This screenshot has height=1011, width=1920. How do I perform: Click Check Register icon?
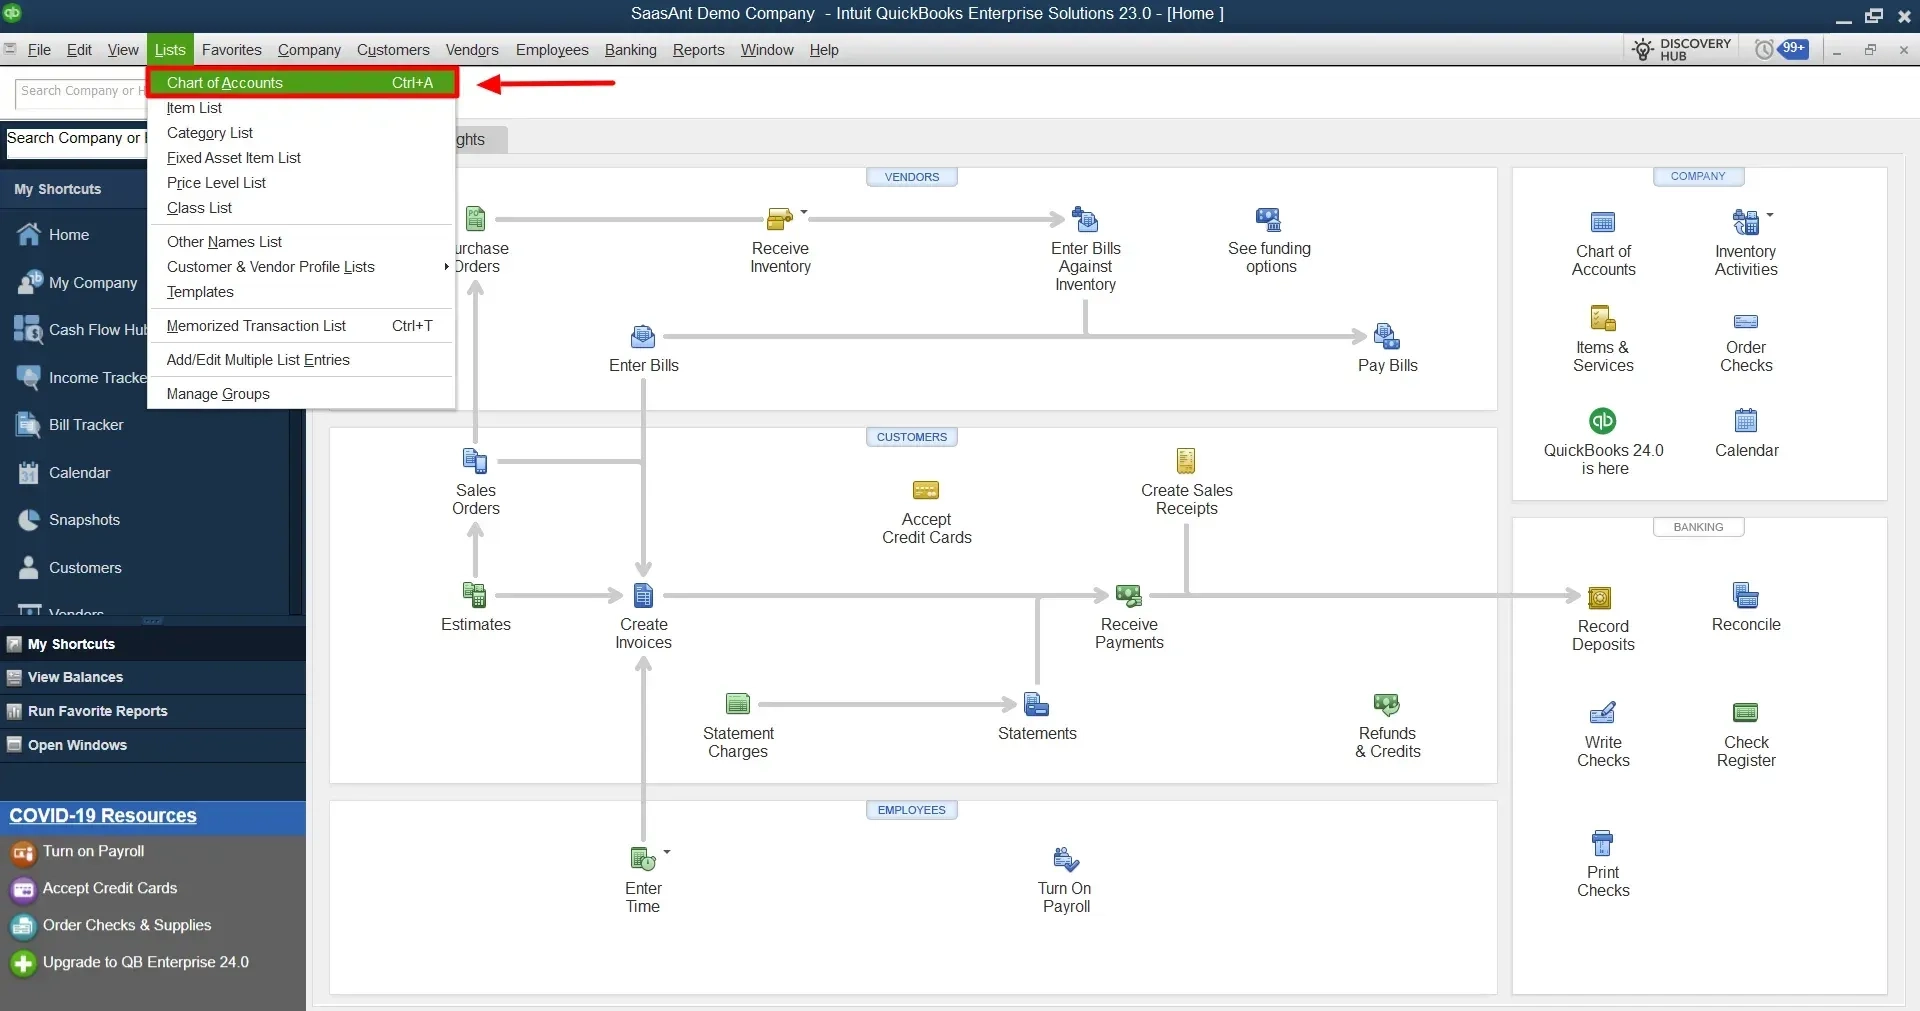pyautogui.click(x=1746, y=712)
